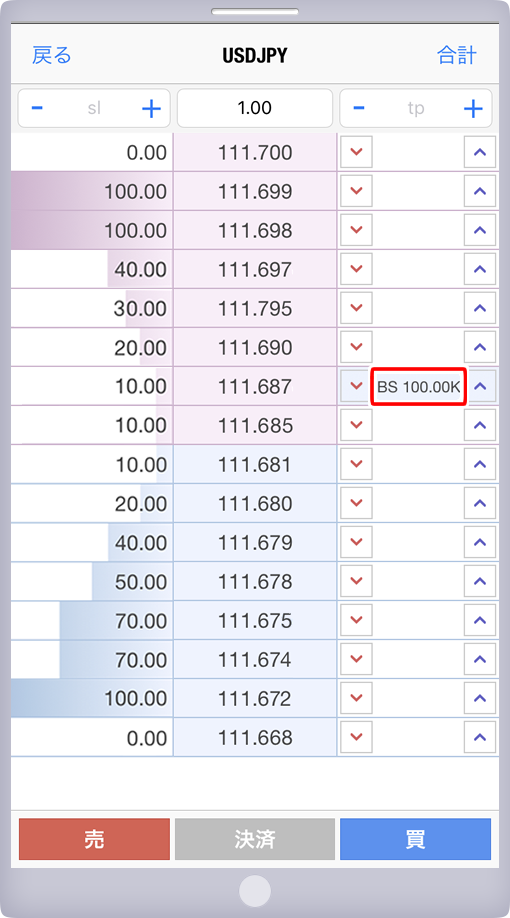Image resolution: width=510 pixels, height=918 pixels.
Task: Tap the red down arrow at 111.681
Action: coord(356,464)
